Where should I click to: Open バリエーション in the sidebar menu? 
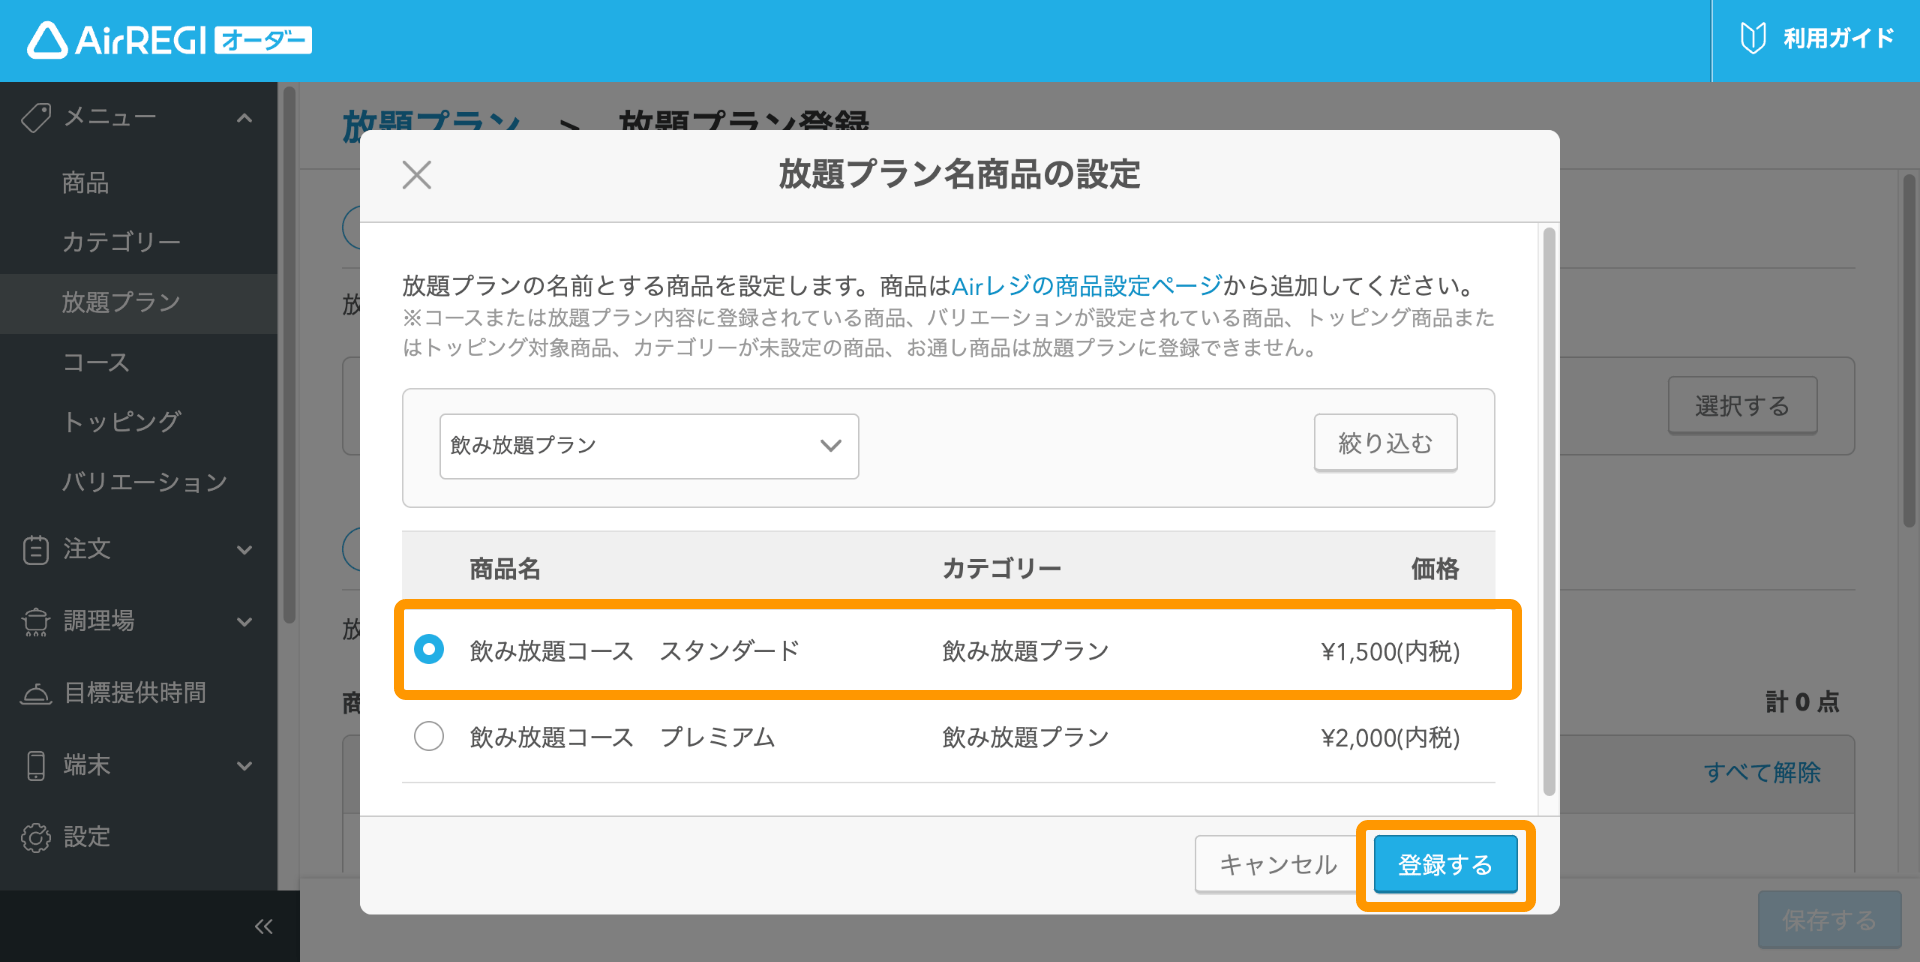point(145,482)
